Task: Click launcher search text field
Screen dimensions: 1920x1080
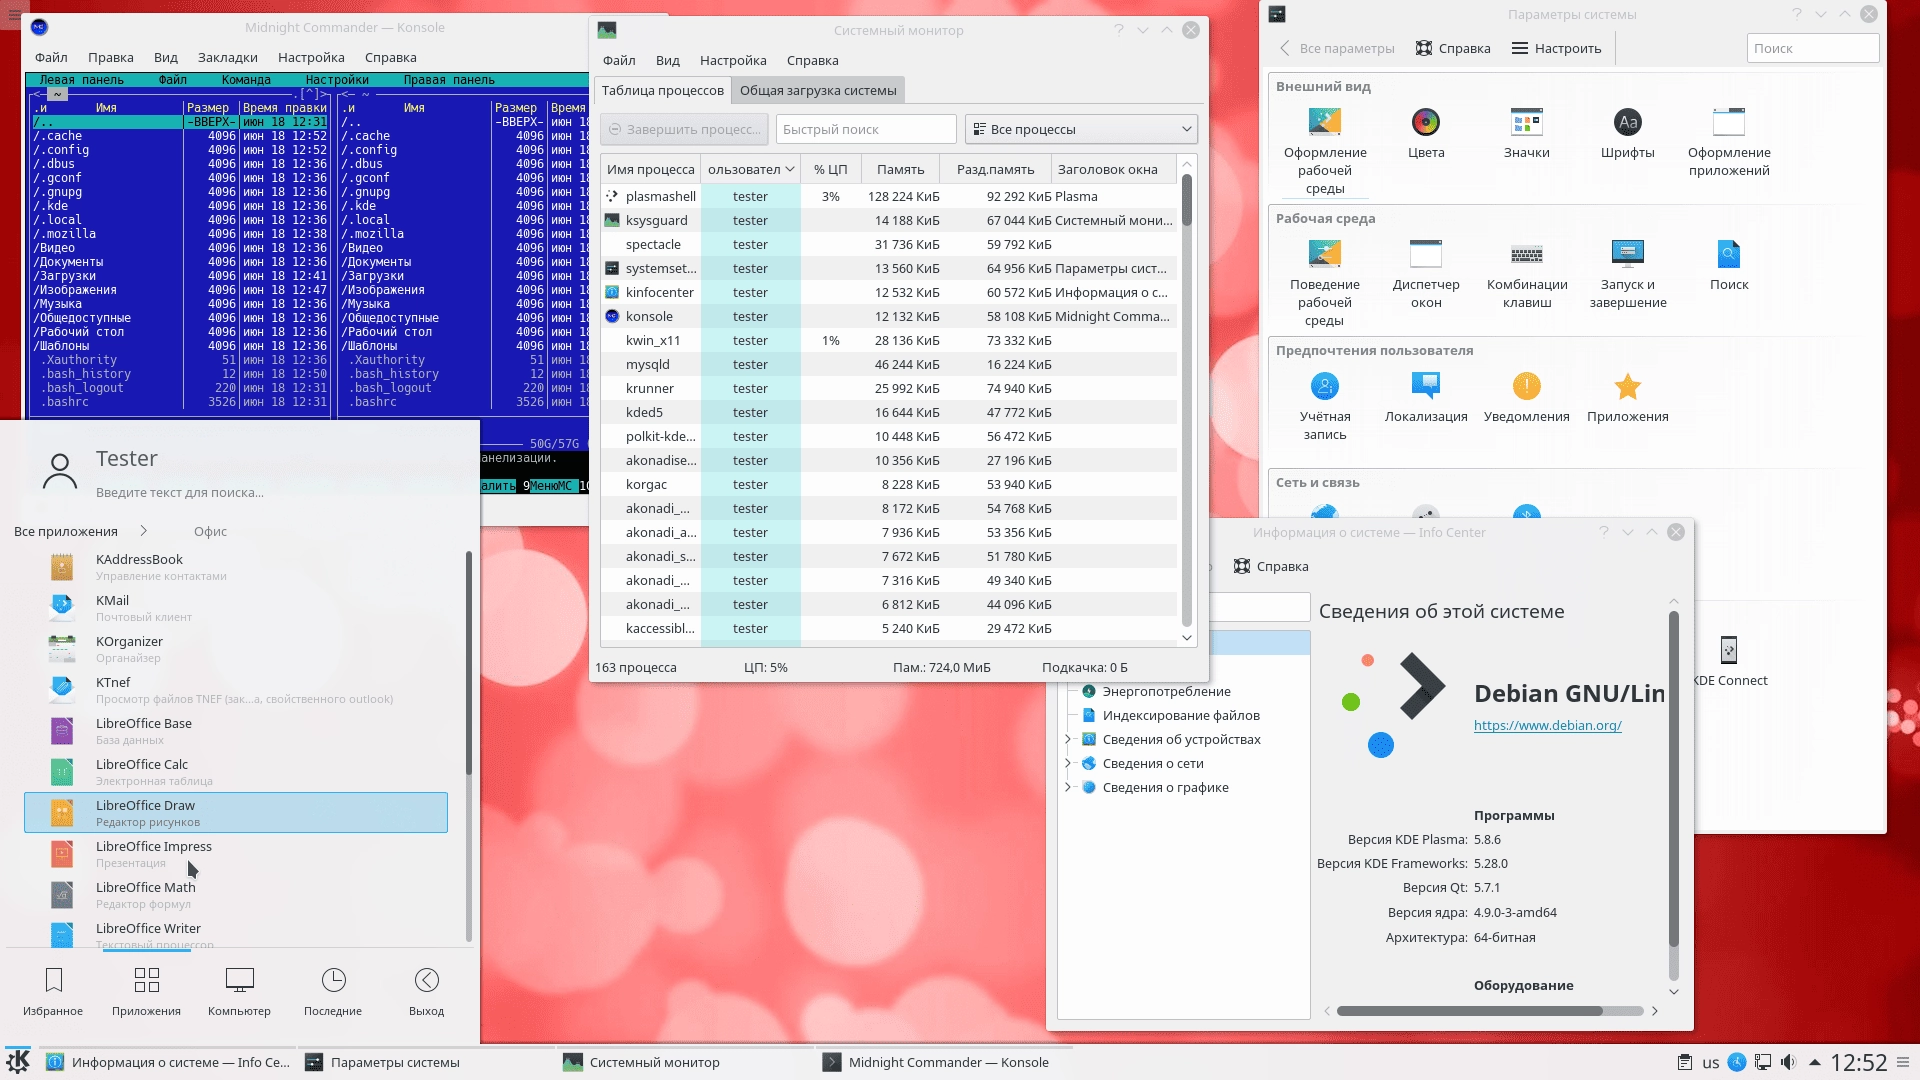Action: 180,493
